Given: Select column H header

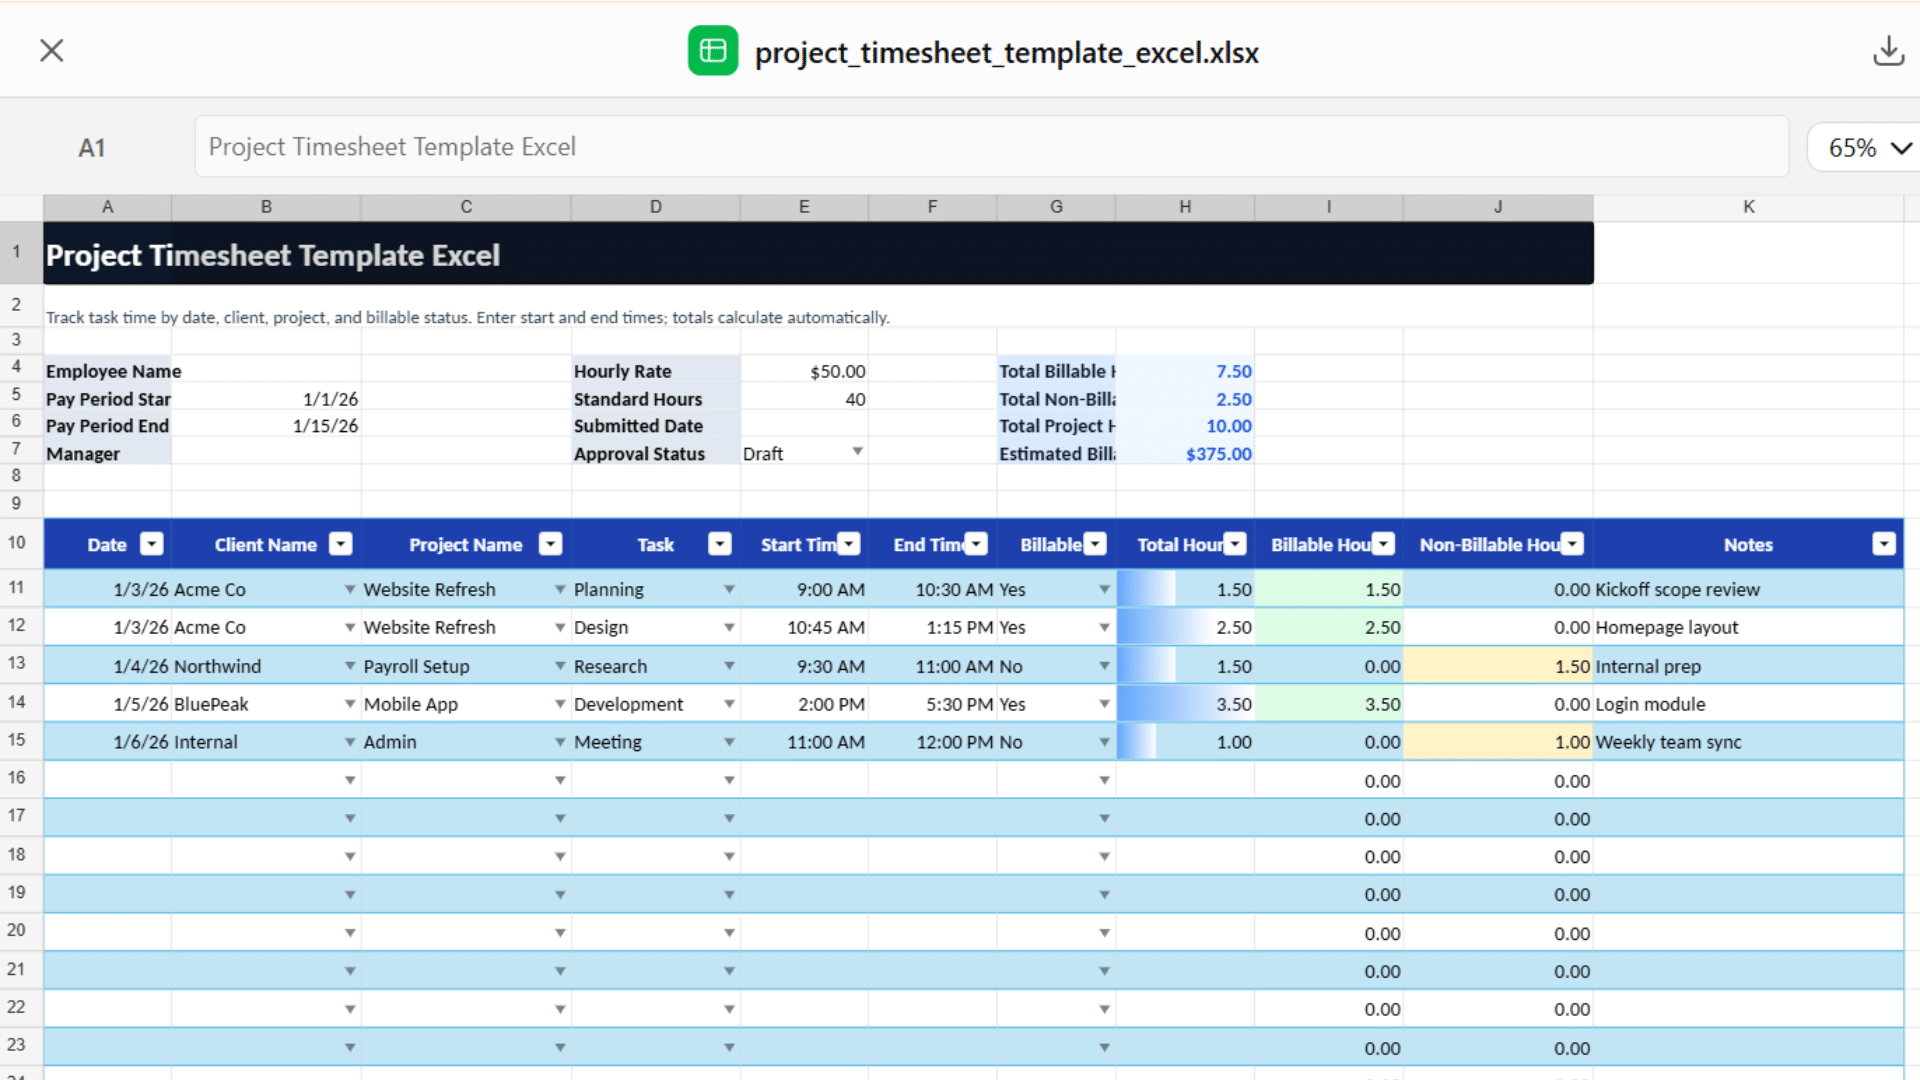Looking at the screenshot, I should [x=1185, y=207].
